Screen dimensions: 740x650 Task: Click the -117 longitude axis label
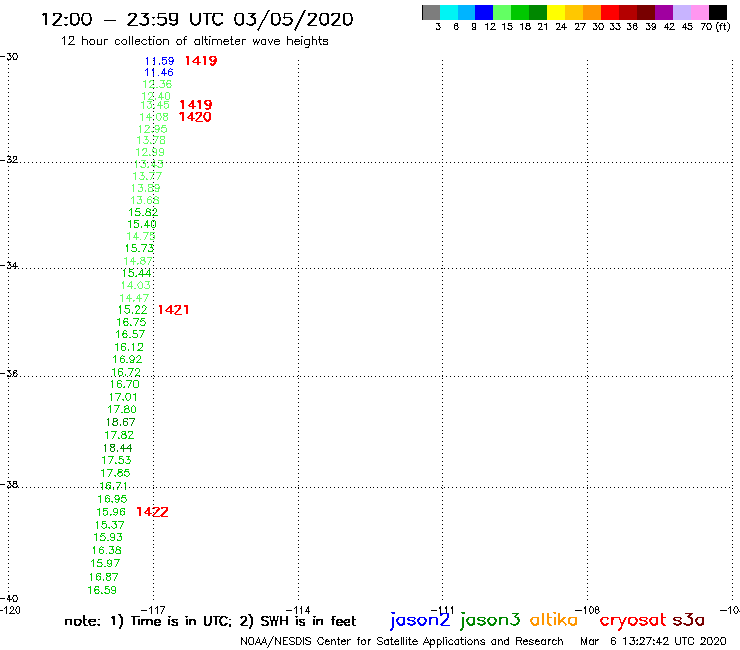[x=153, y=610]
